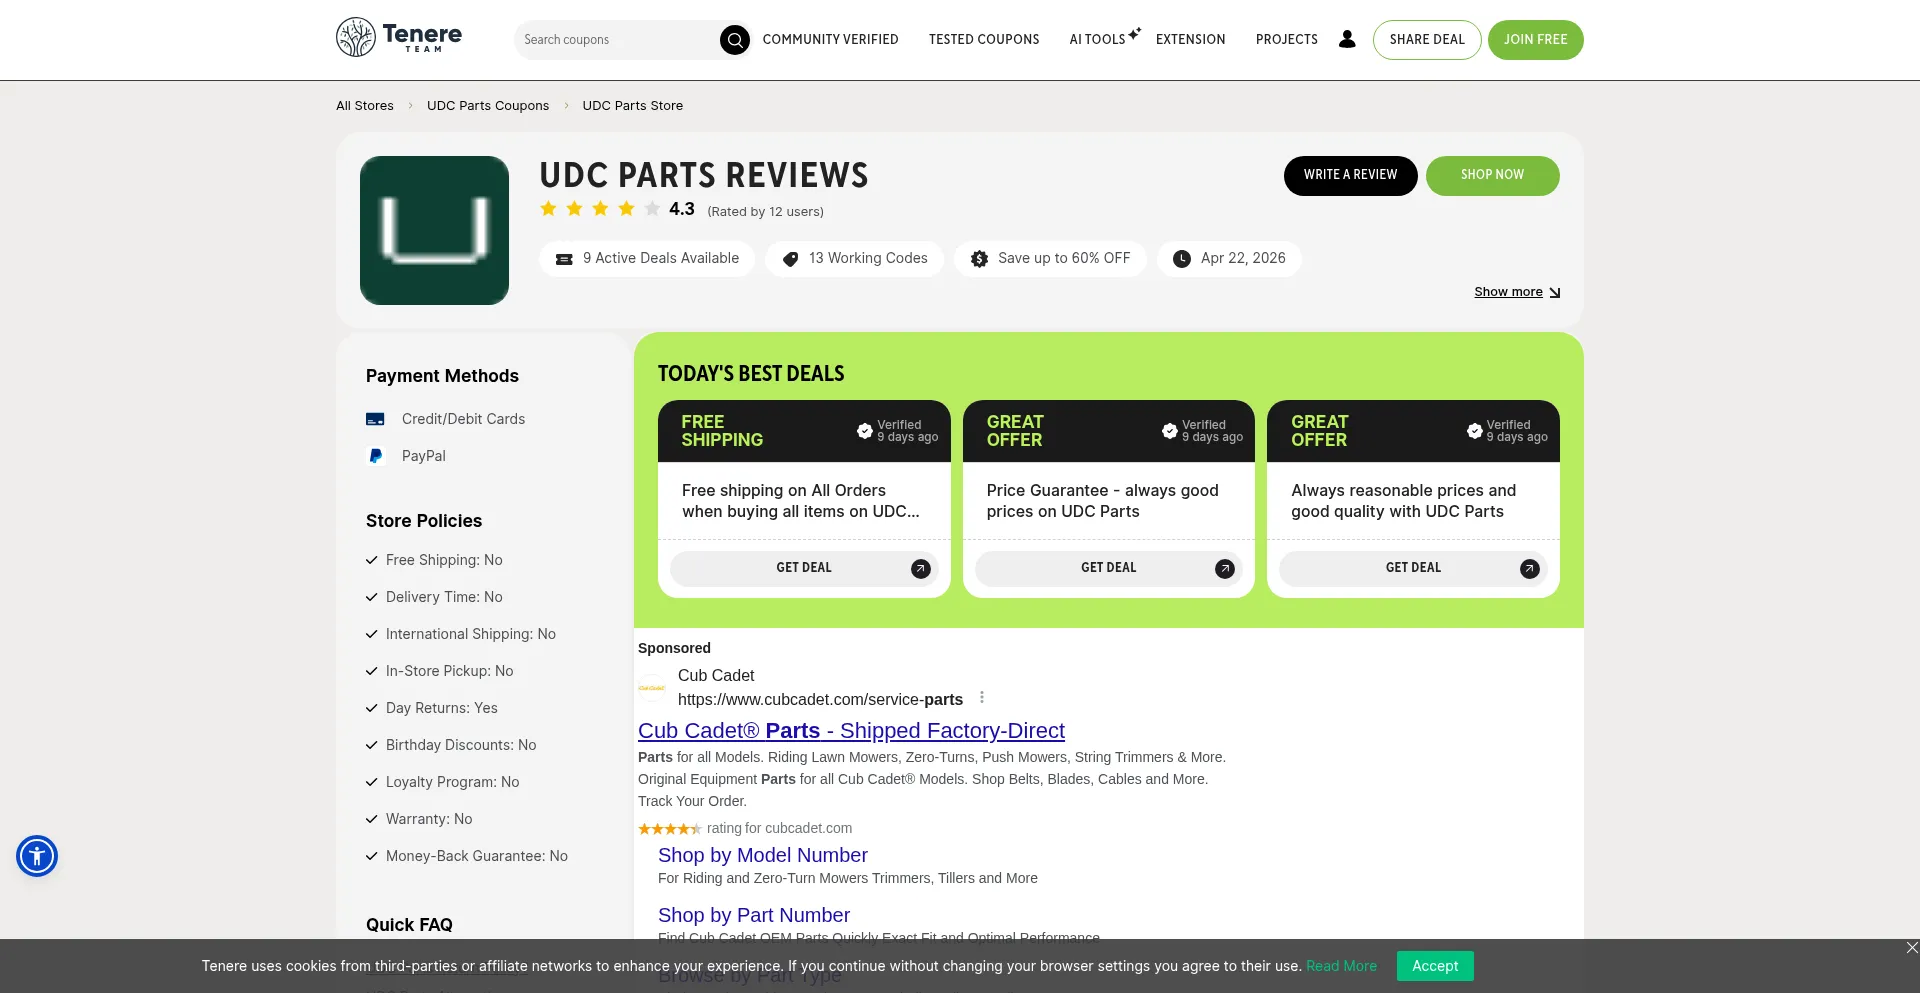Click verified badge on Free Shipping card
1920x993 pixels.
tap(865, 431)
